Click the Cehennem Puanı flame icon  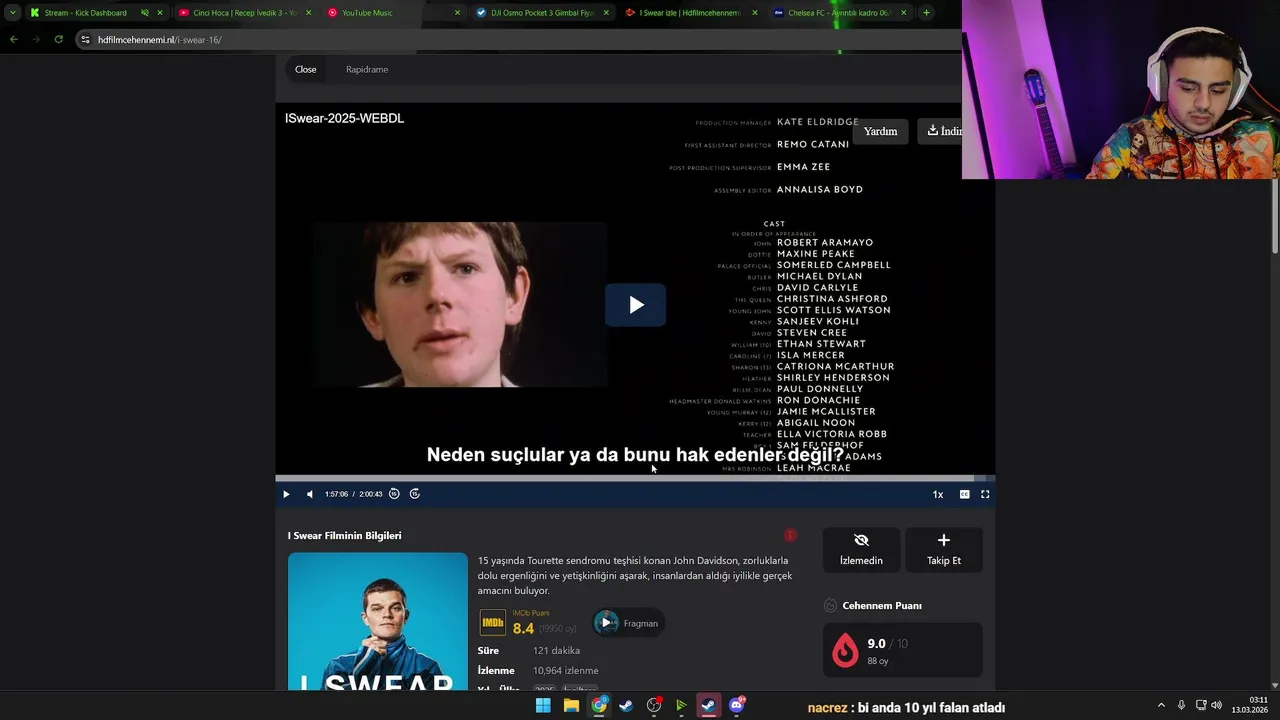coord(845,650)
